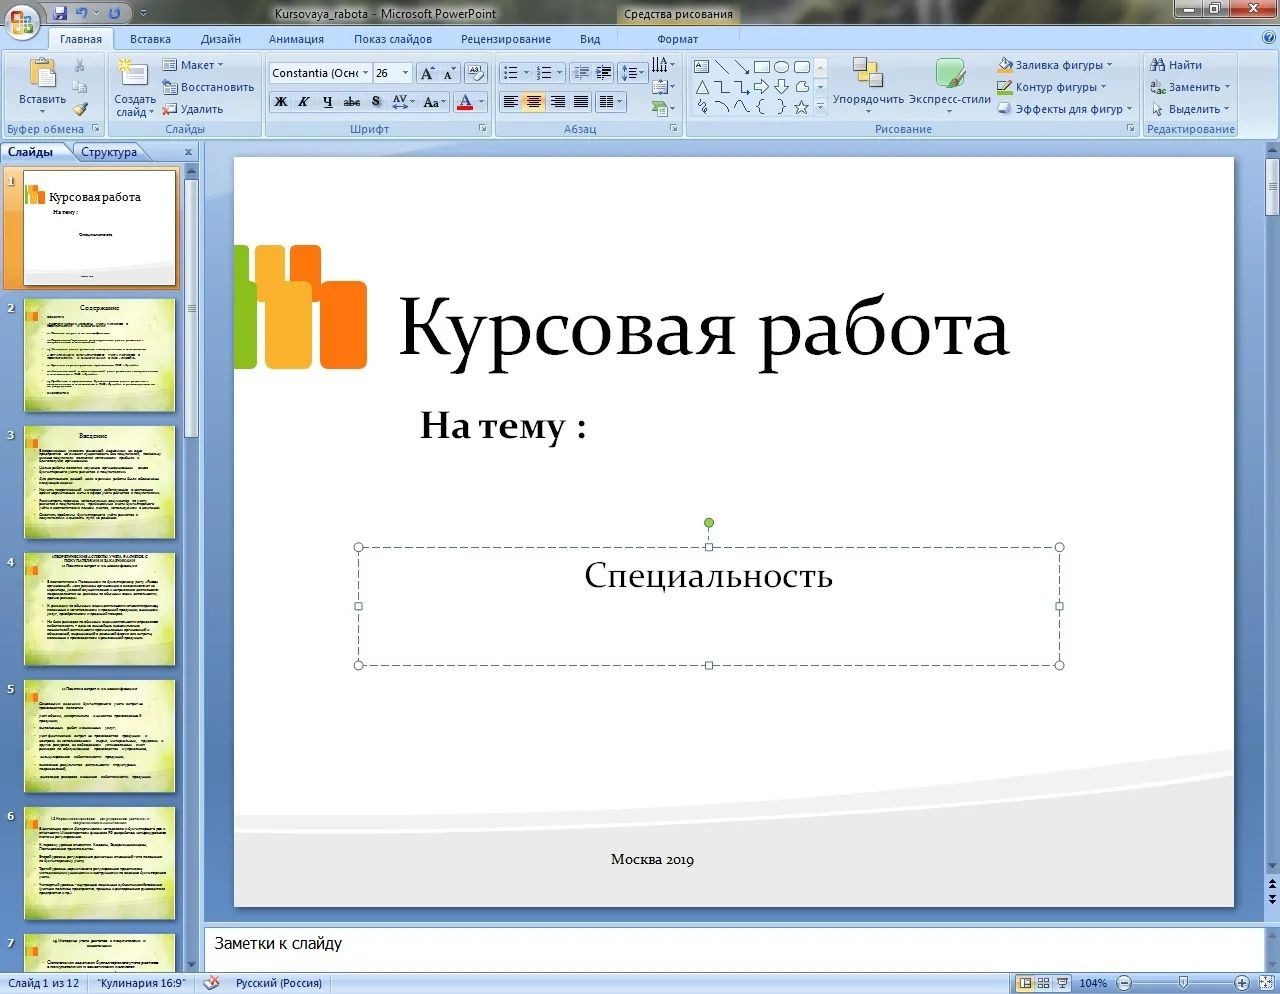The image size is (1280, 994).
Task: Click the spell check icon in status bar
Action: (x=211, y=983)
